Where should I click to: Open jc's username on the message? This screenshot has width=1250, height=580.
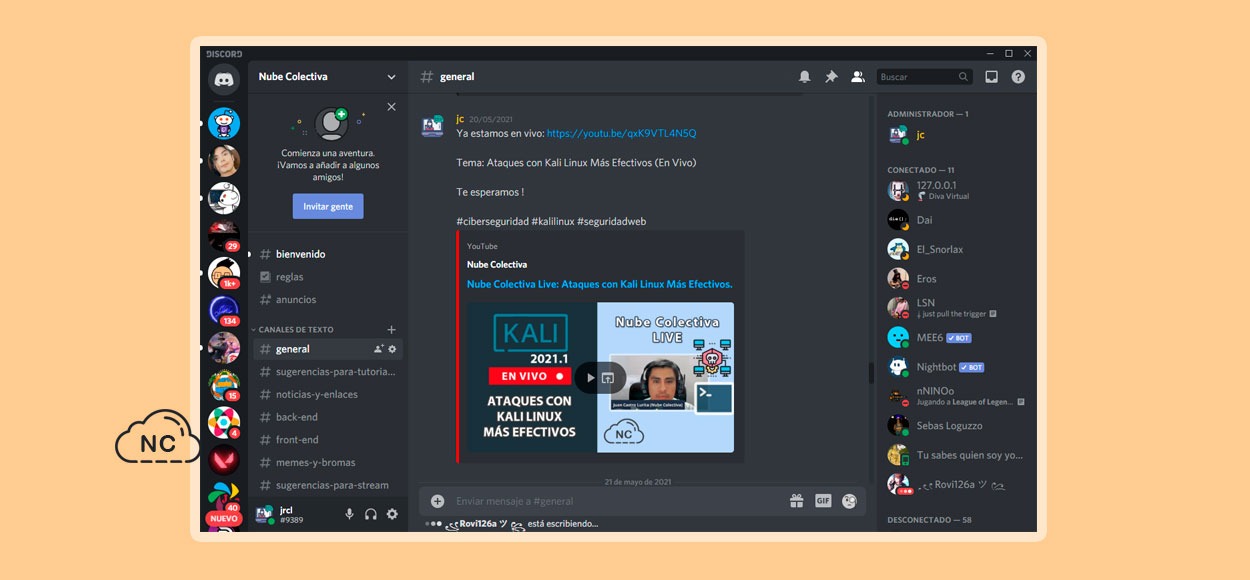coord(460,119)
